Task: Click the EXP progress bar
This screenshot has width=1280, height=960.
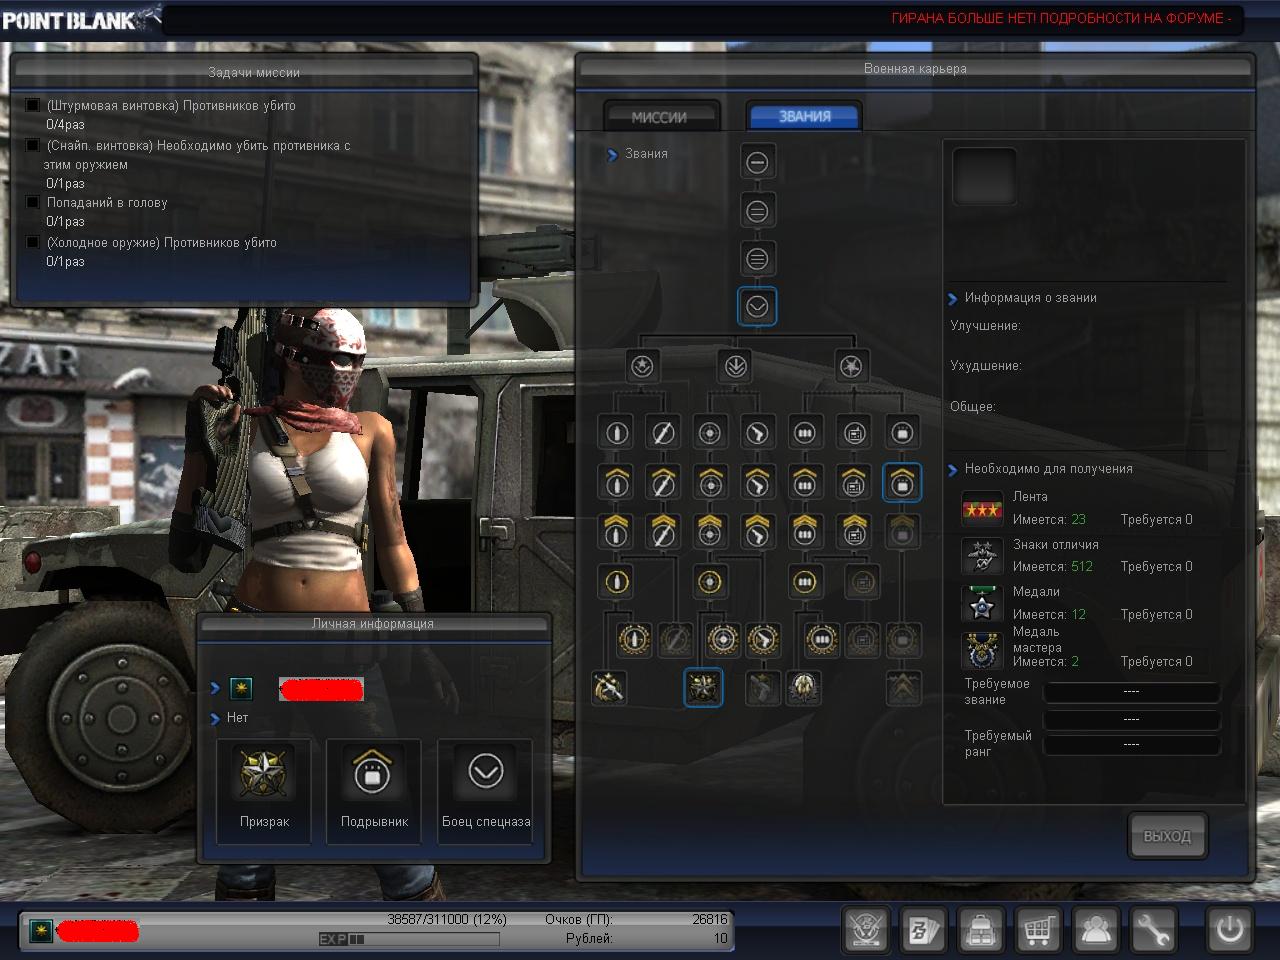Action: click(409, 939)
